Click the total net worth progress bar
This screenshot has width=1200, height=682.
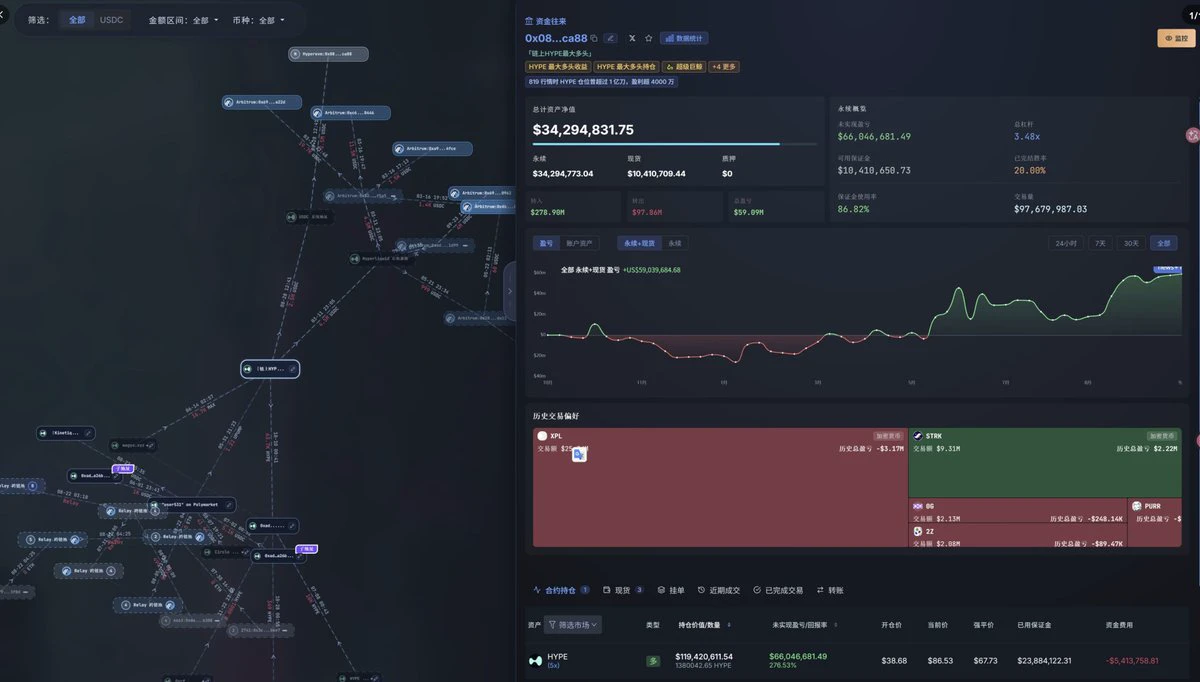tap(676, 144)
